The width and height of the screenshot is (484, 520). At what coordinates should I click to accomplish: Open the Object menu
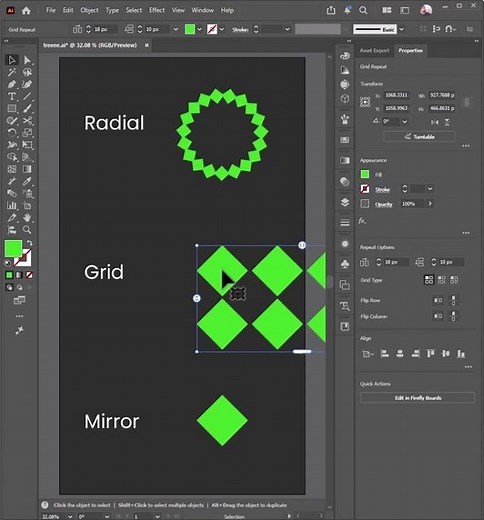click(x=89, y=10)
